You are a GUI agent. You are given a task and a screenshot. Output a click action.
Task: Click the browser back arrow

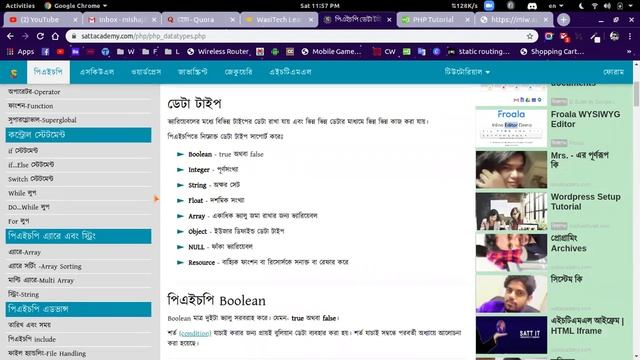10,36
